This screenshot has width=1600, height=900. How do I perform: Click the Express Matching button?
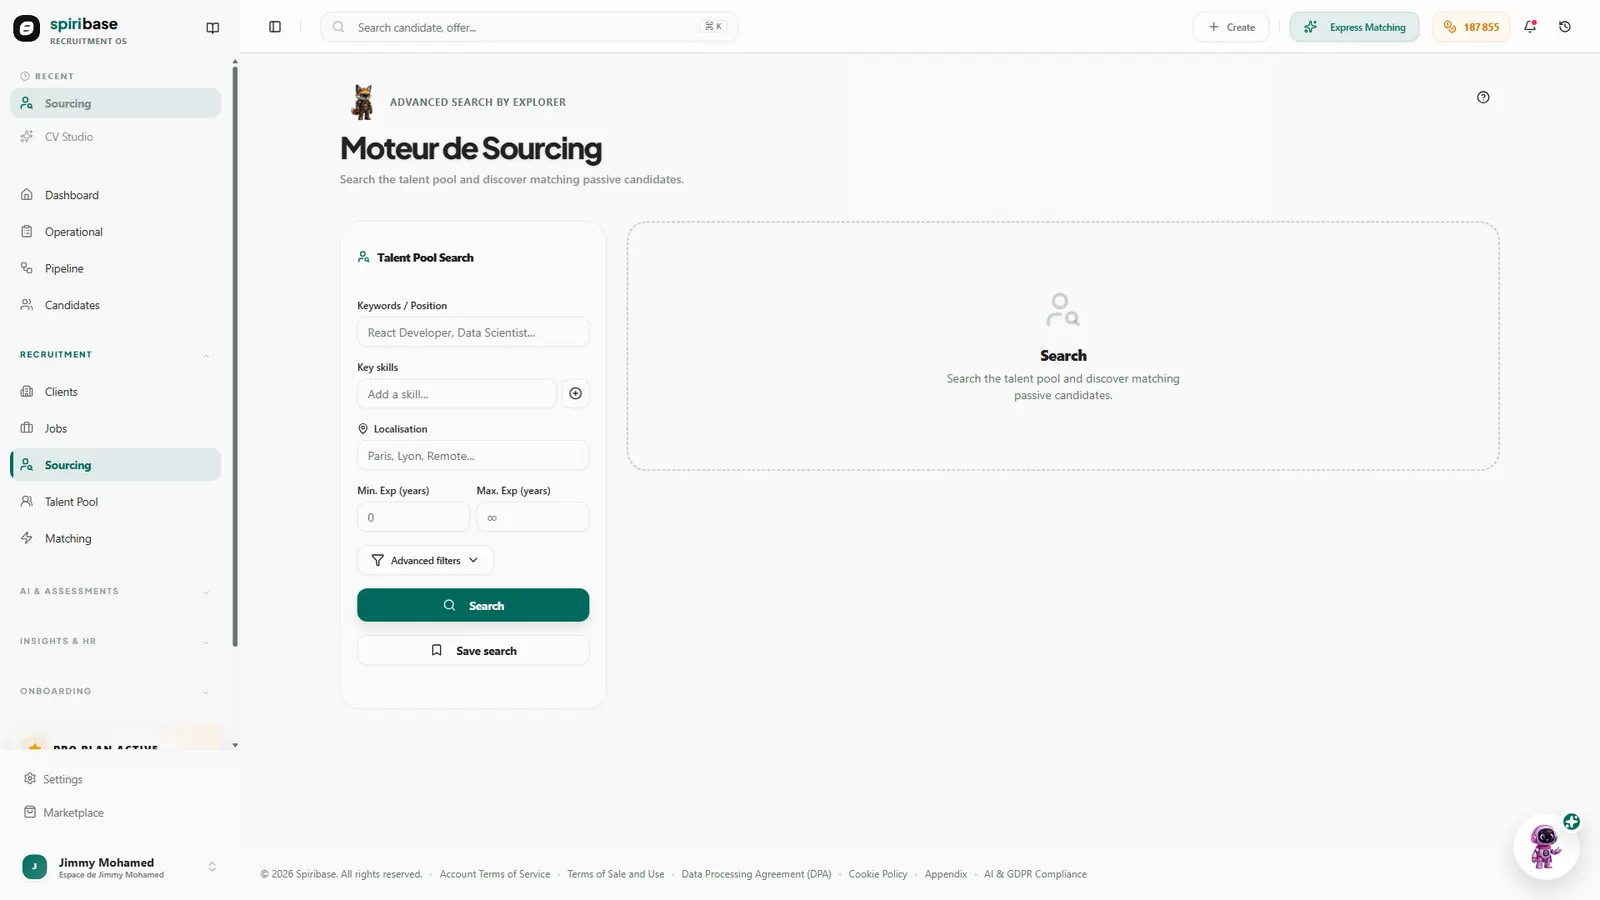[x=1354, y=27]
